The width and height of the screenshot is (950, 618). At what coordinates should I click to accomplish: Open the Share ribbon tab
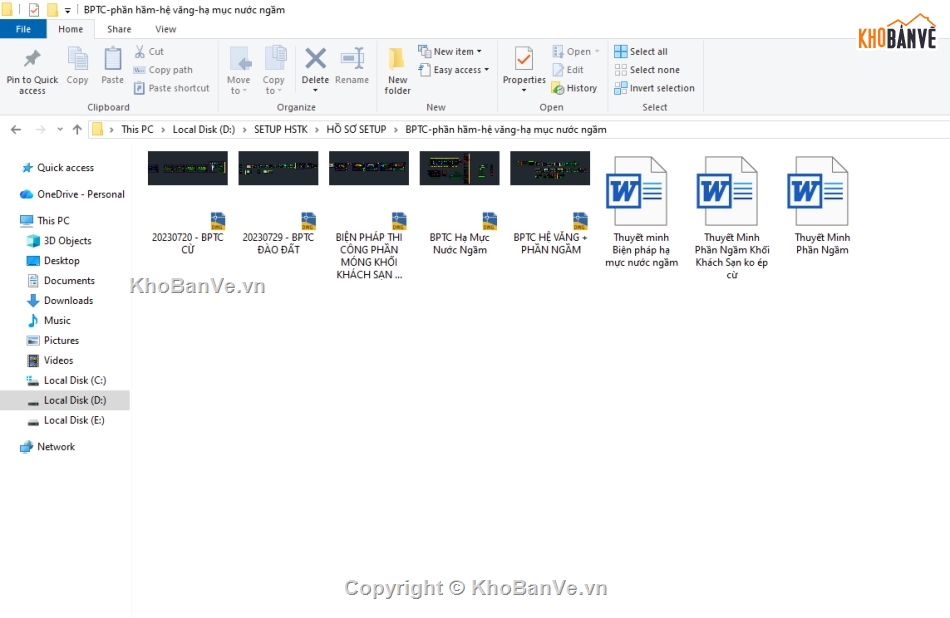pyautogui.click(x=119, y=29)
